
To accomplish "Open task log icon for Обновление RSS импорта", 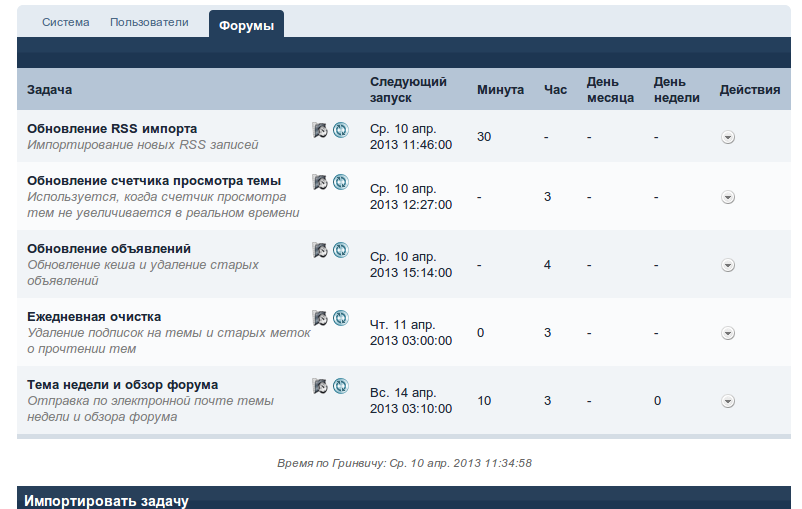I will (x=320, y=130).
